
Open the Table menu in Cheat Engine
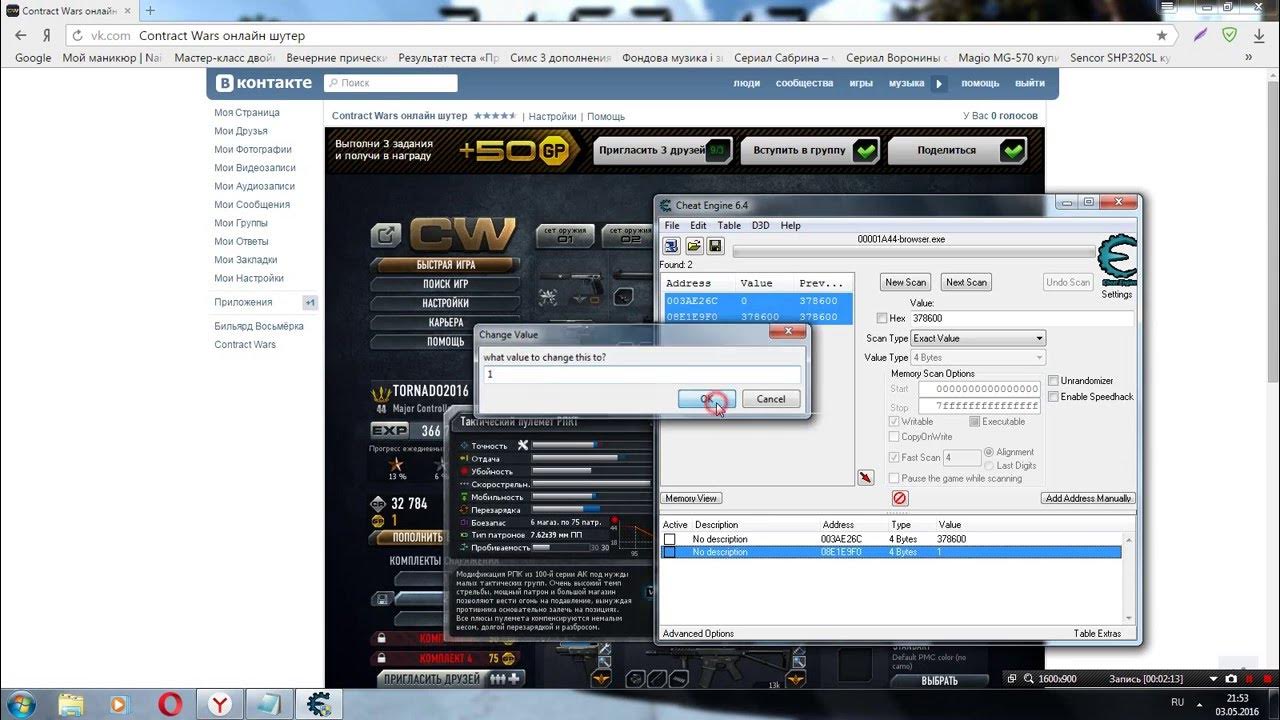pyautogui.click(x=729, y=225)
